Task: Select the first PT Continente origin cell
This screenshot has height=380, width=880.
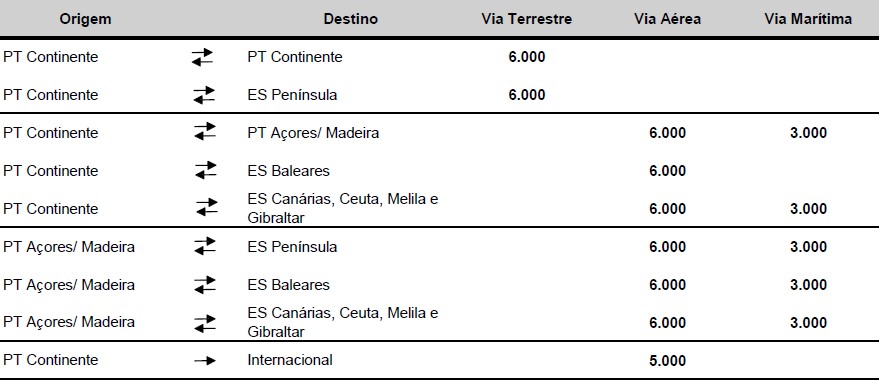Action: [x=51, y=57]
